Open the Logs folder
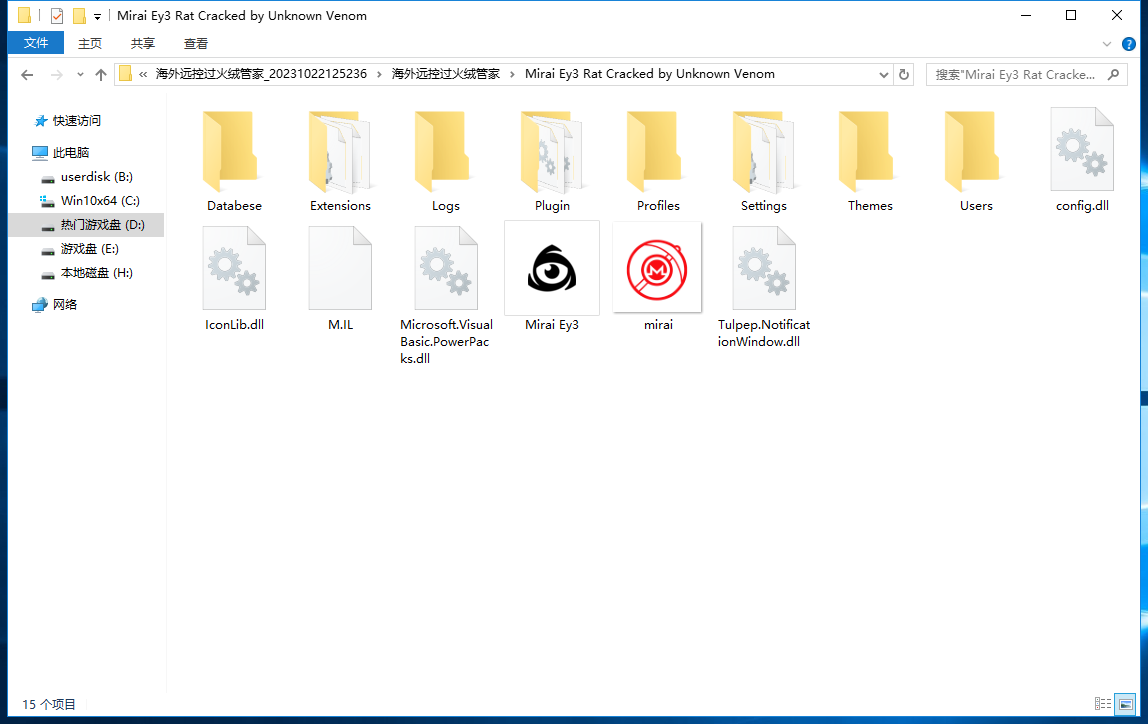The image size is (1148, 724). pyautogui.click(x=445, y=151)
